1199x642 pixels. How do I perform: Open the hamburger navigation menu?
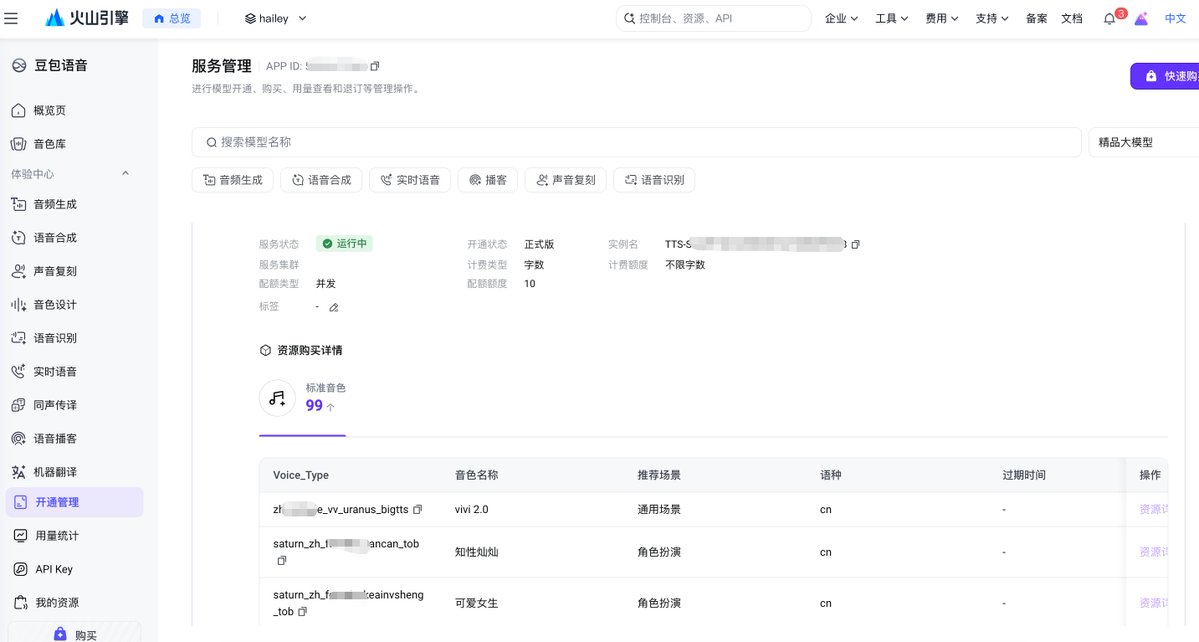coord(11,18)
